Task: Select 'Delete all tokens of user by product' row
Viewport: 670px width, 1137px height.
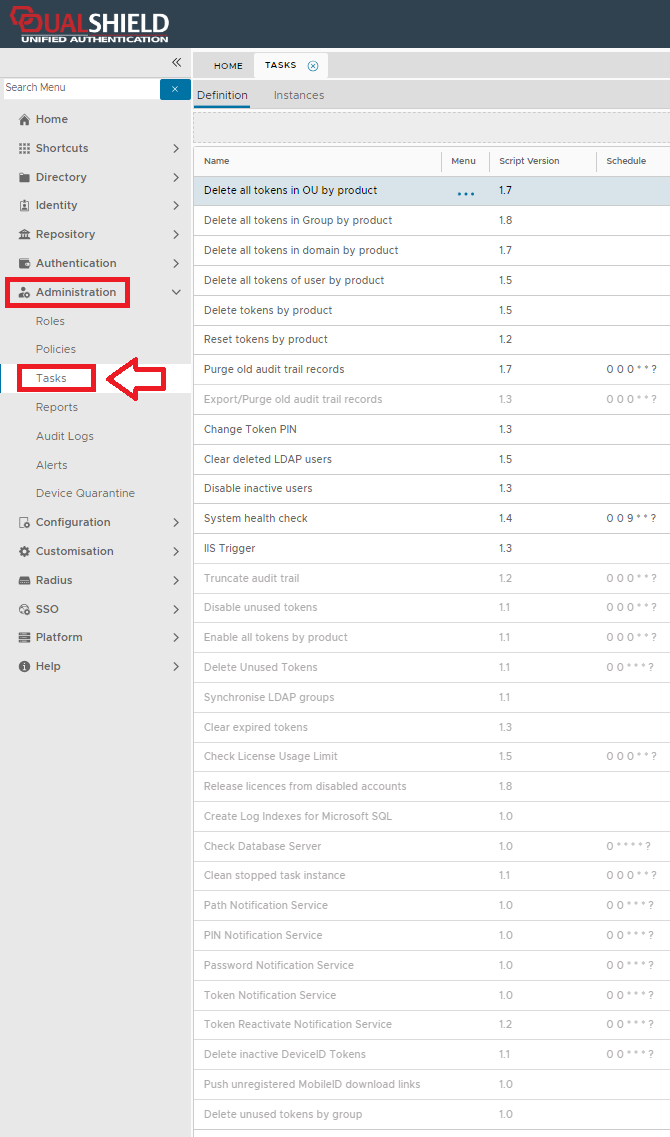Action: (x=431, y=281)
